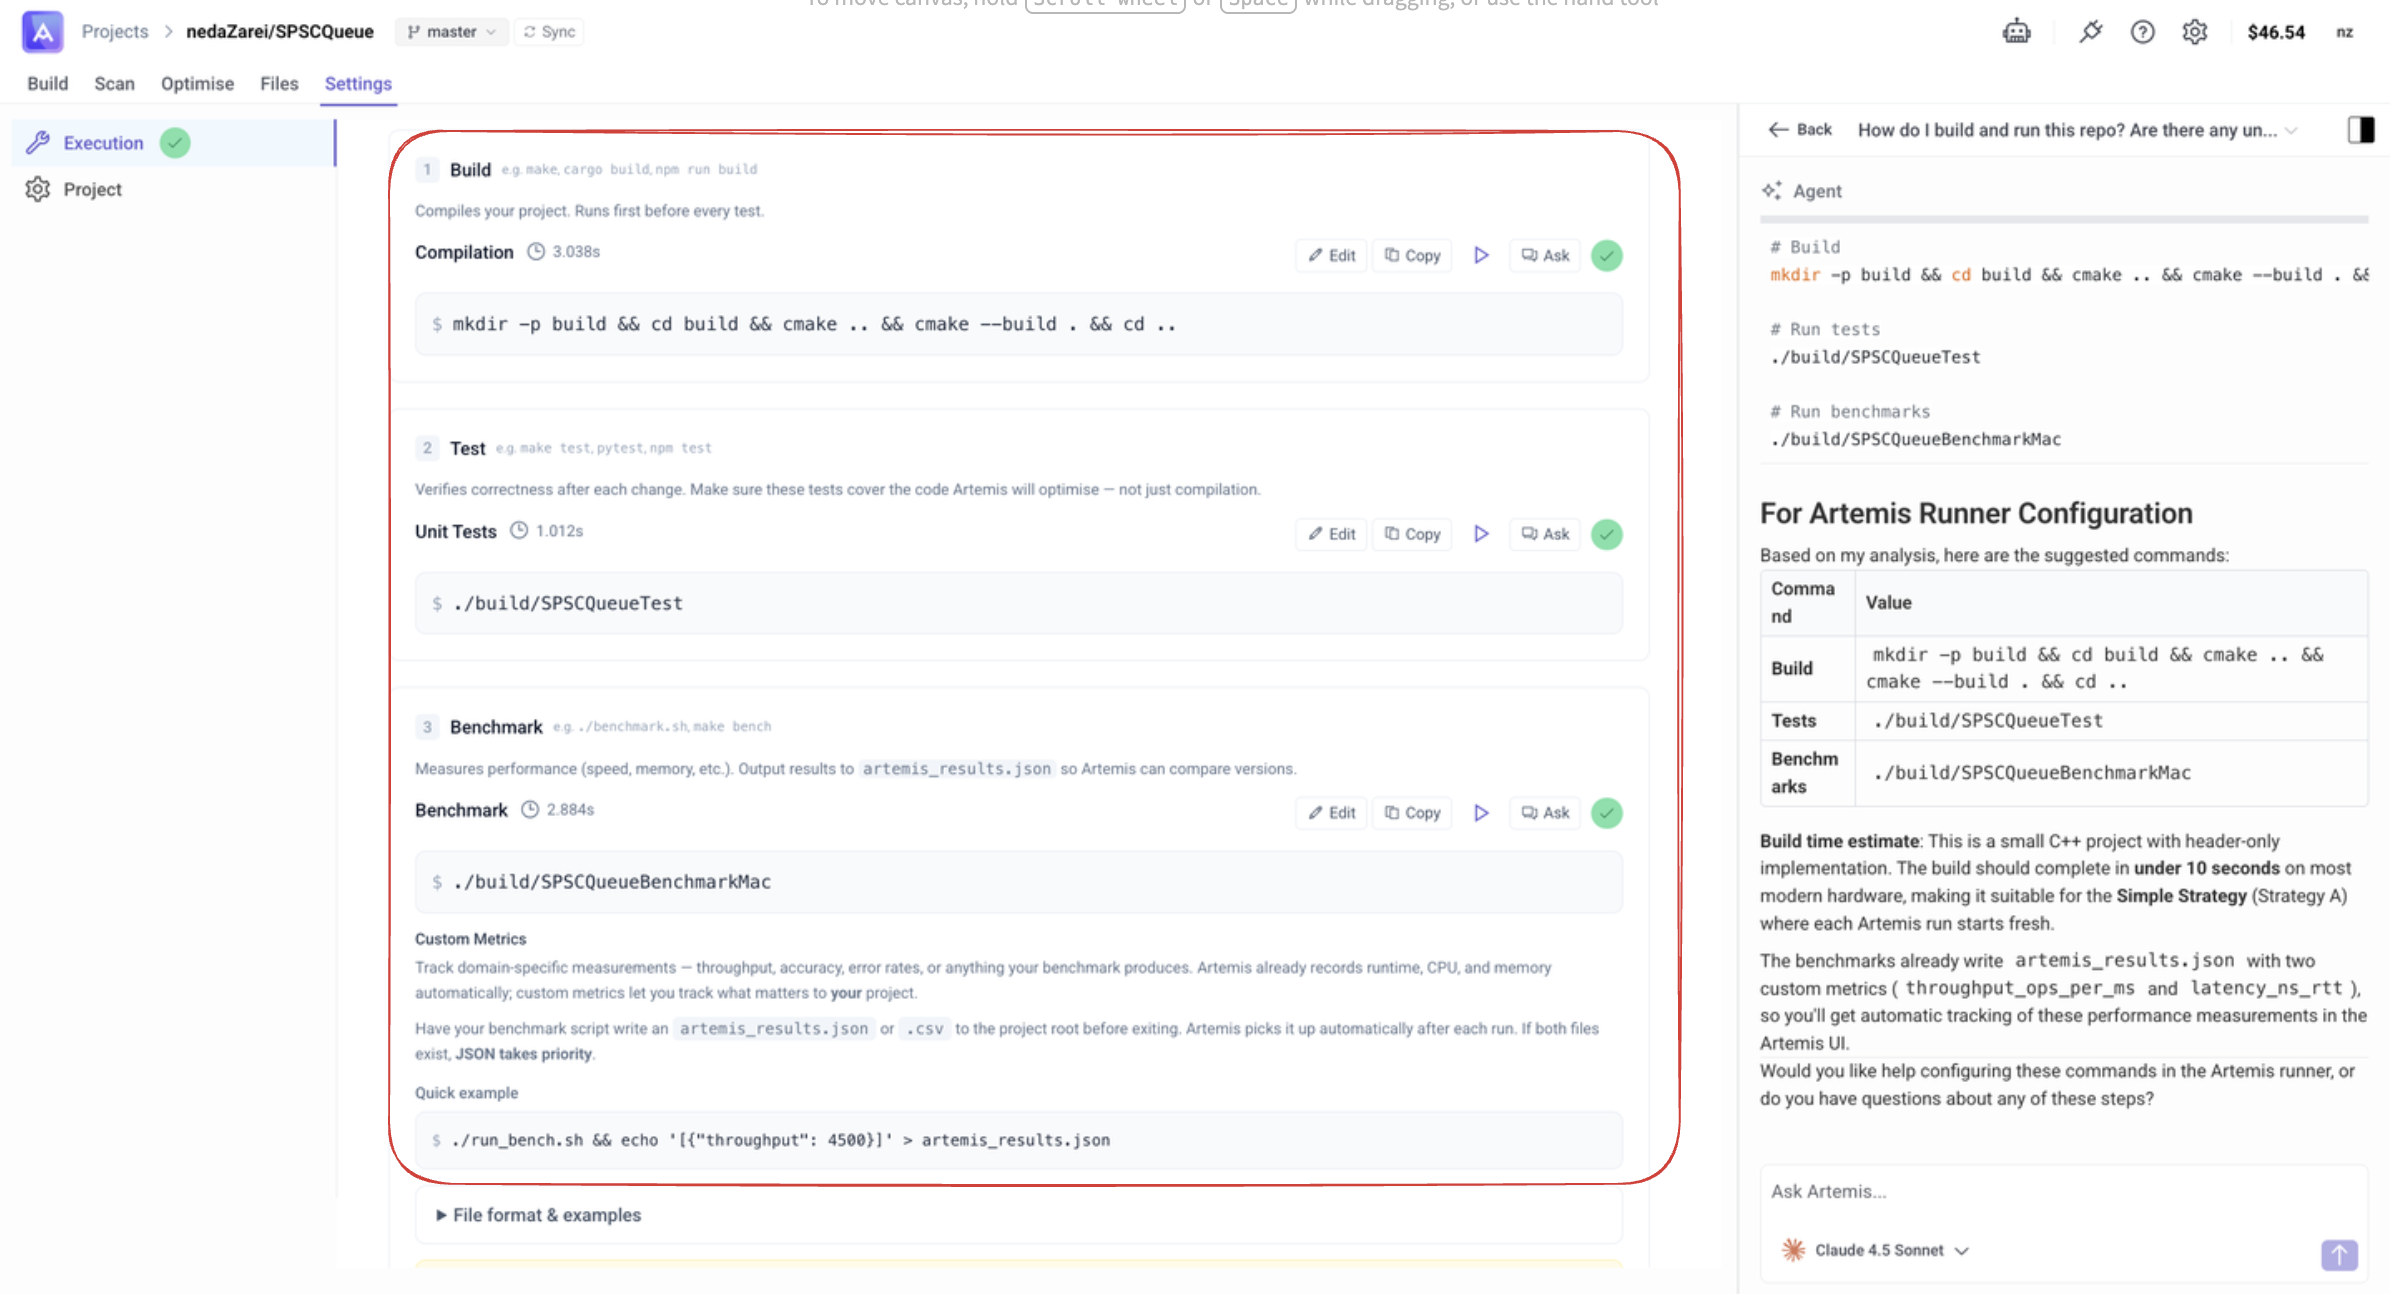
Task: Click the pin icon in top bar
Action: pos(2090,31)
